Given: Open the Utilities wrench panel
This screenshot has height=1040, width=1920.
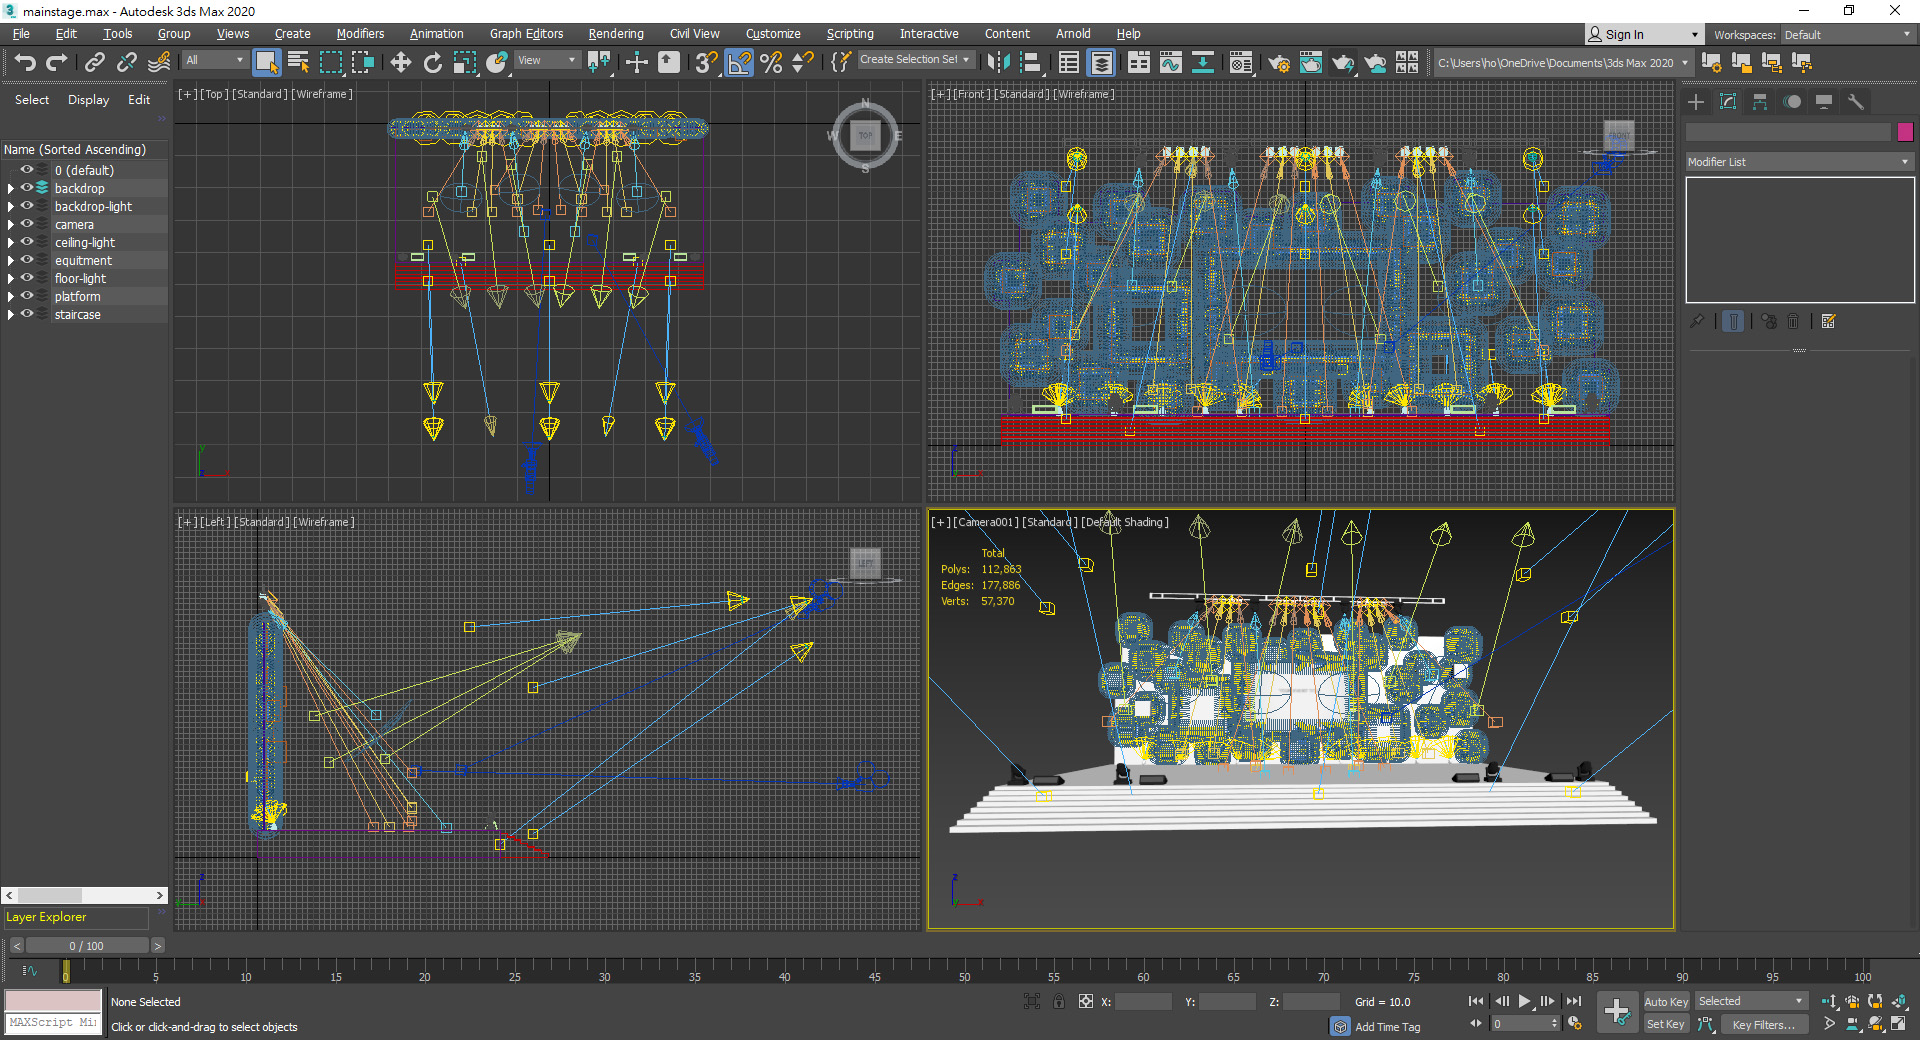Looking at the screenshot, I should 1855,102.
